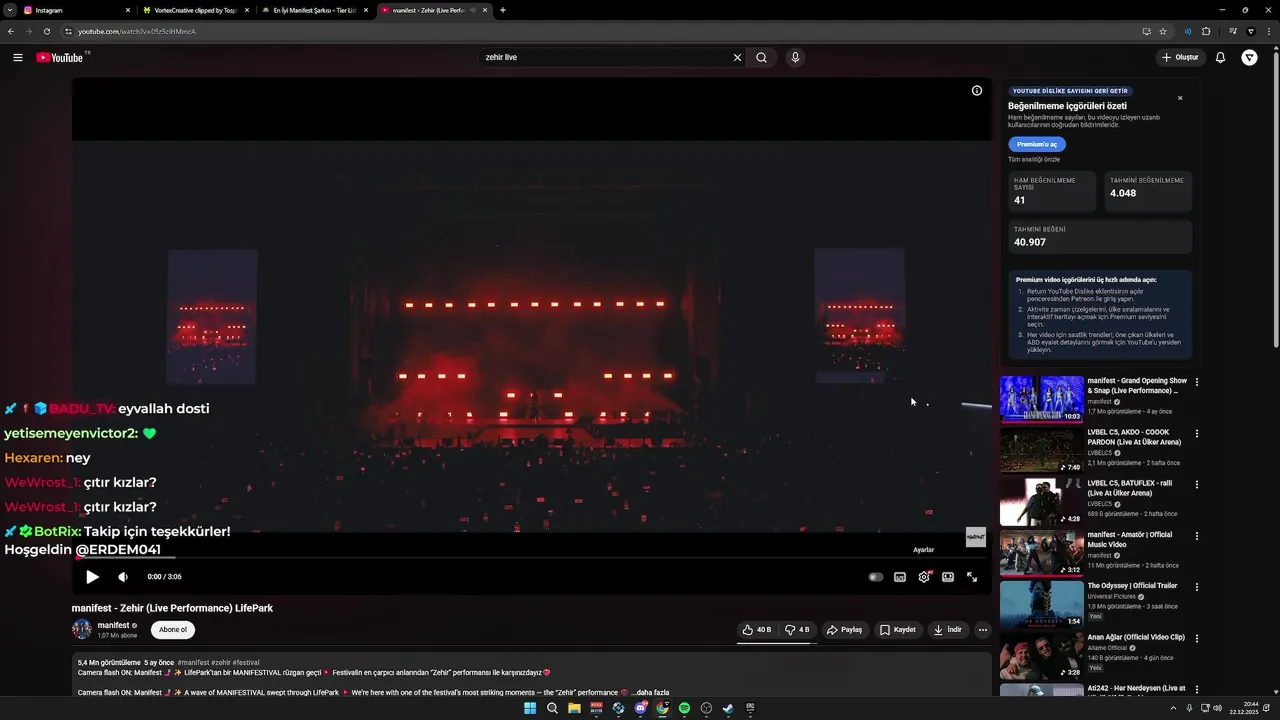Download the video with İndir
This screenshot has height=720, width=1280.
pyautogui.click(x=948, y=630)
